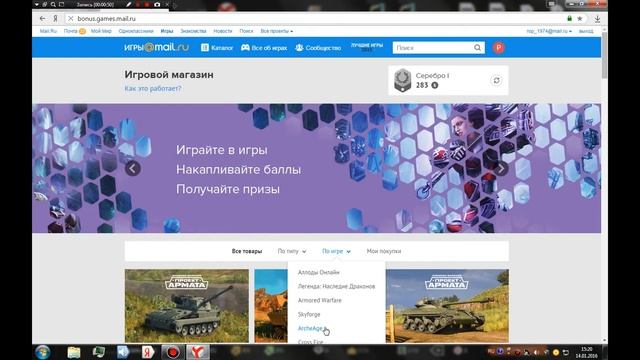
Task: Go to next banner slide
Action: click(501, 168)
